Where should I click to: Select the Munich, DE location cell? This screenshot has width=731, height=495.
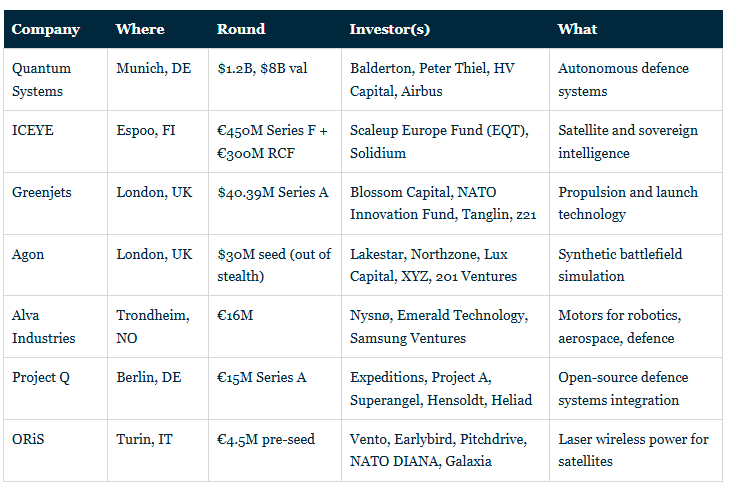pyautogui.click(x=158, y=80)
